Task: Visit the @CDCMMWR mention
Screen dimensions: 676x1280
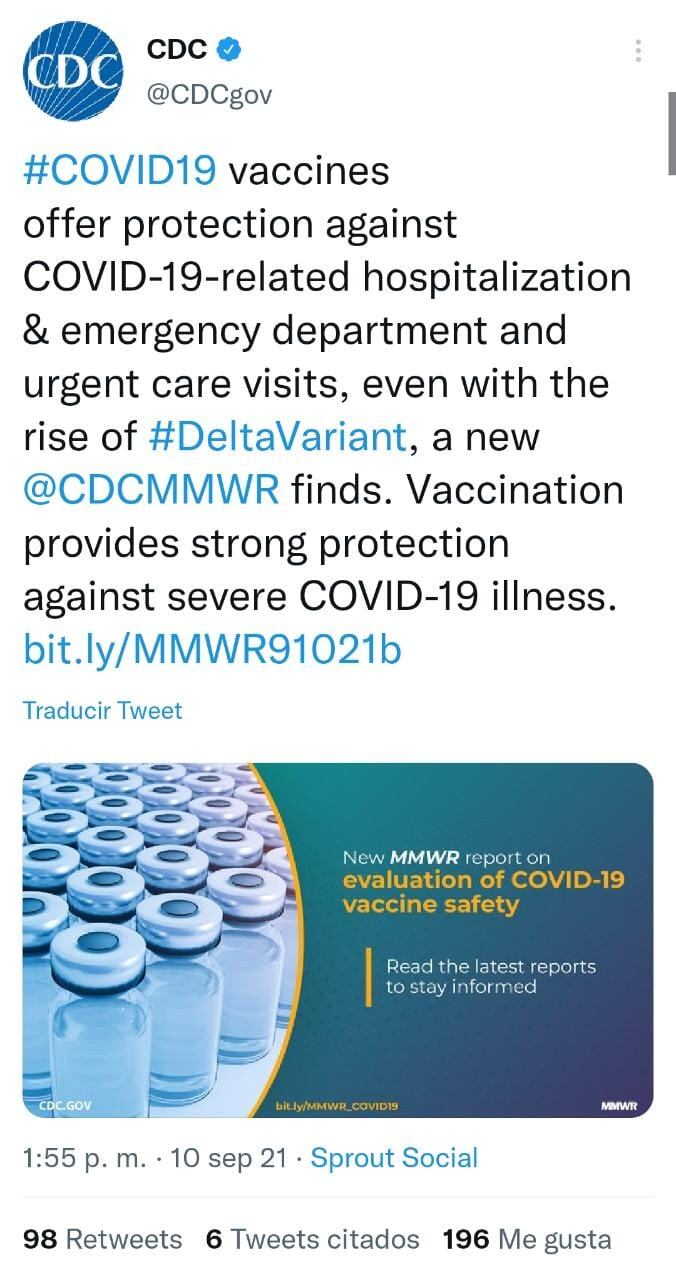Action: click(x=151, y=490)
